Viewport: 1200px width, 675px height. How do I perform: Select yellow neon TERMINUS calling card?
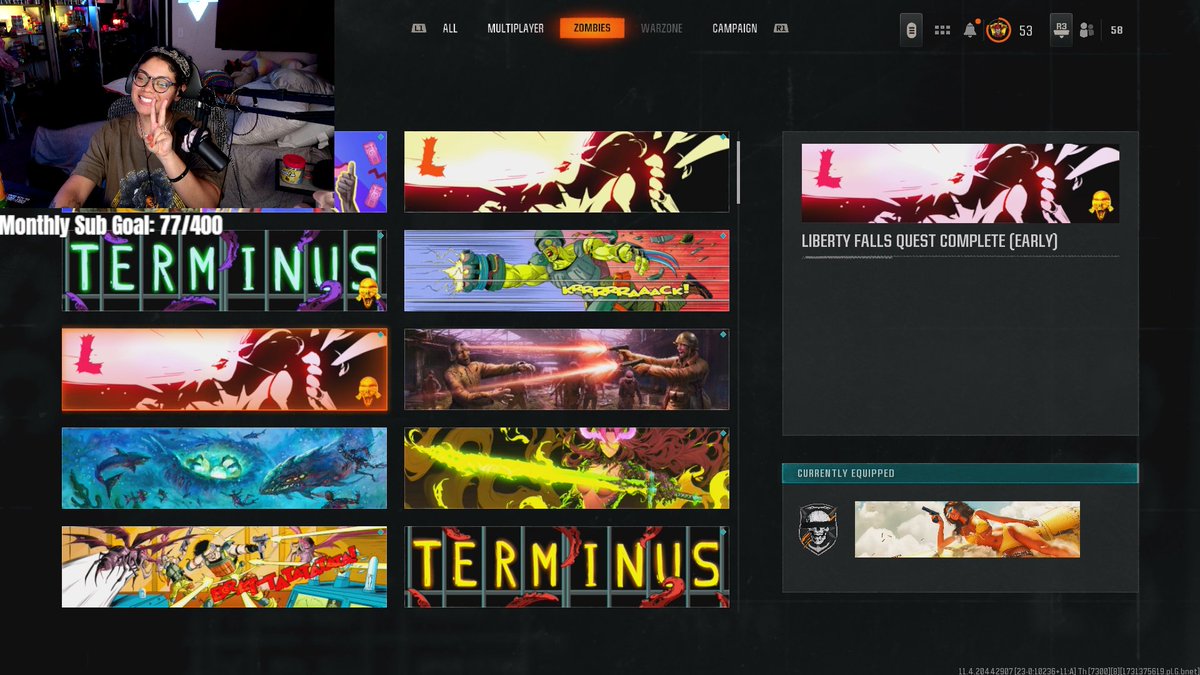pyautogui.click(x=567, y=567)
